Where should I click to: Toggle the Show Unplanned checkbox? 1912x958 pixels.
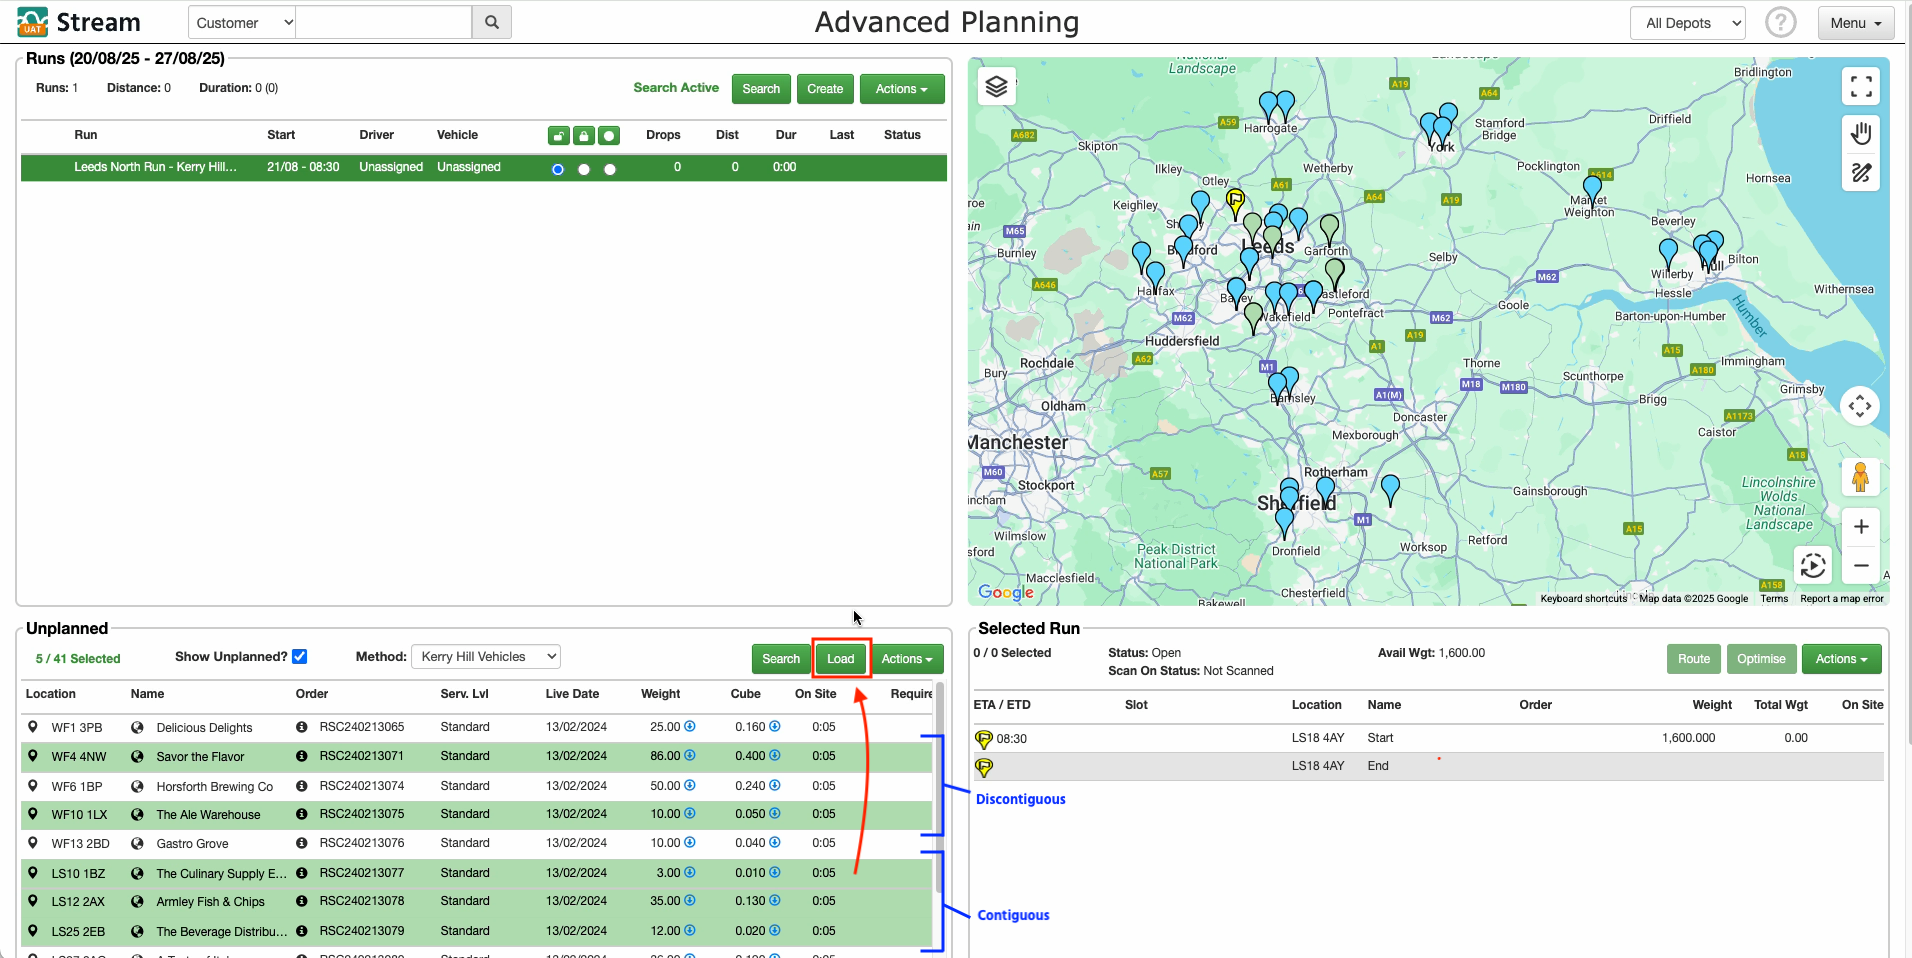tap(299, 657)
